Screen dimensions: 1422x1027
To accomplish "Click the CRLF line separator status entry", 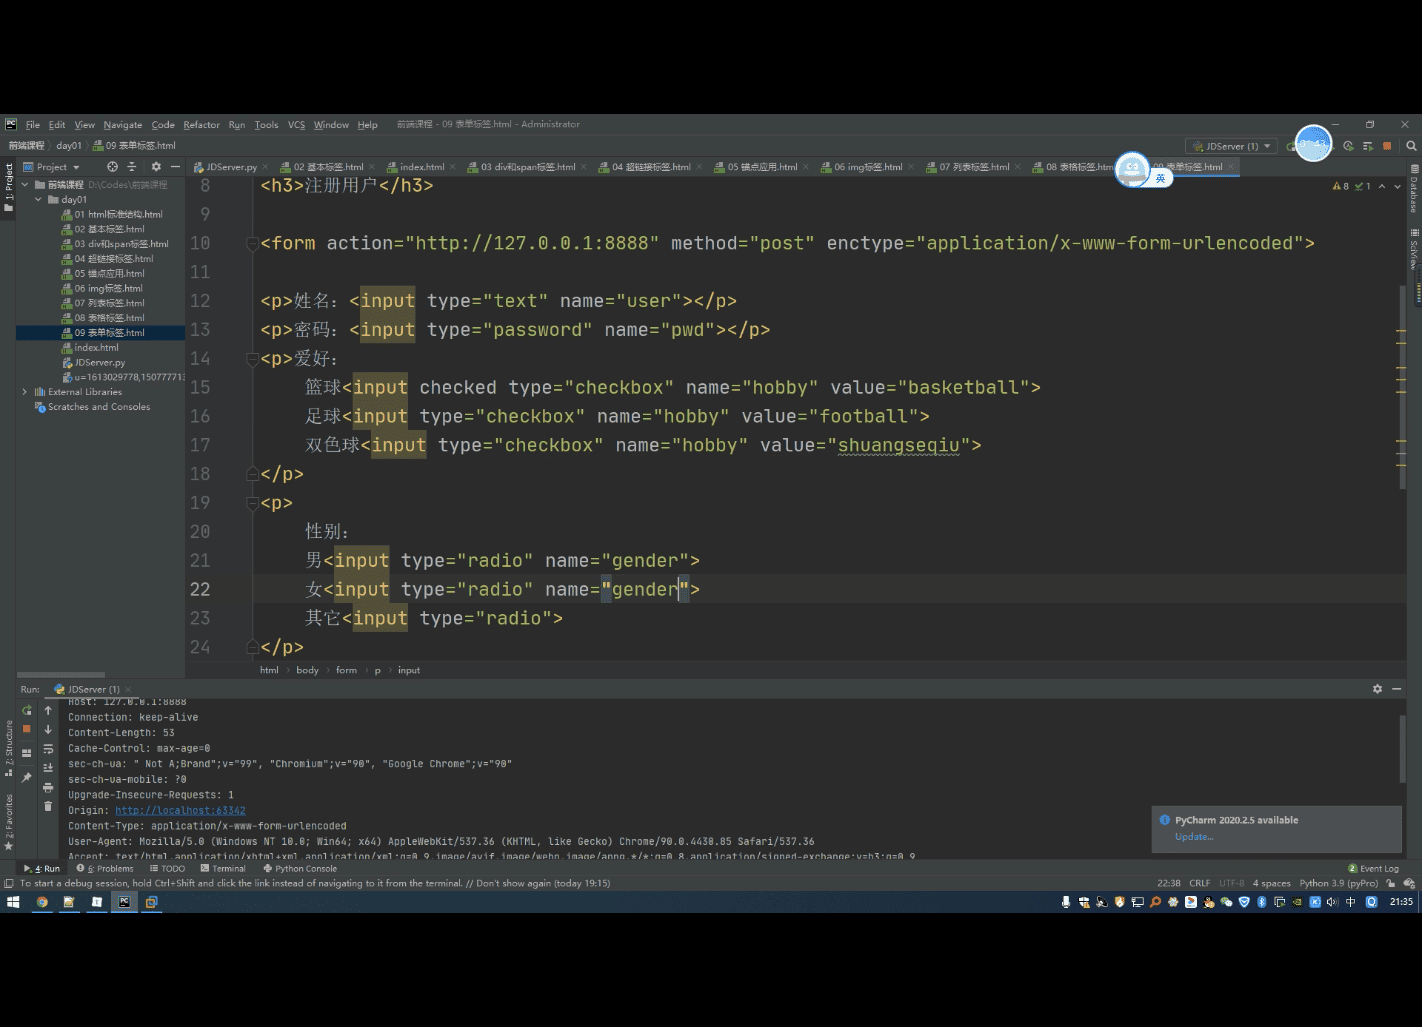I will (x=1199, y=884).
